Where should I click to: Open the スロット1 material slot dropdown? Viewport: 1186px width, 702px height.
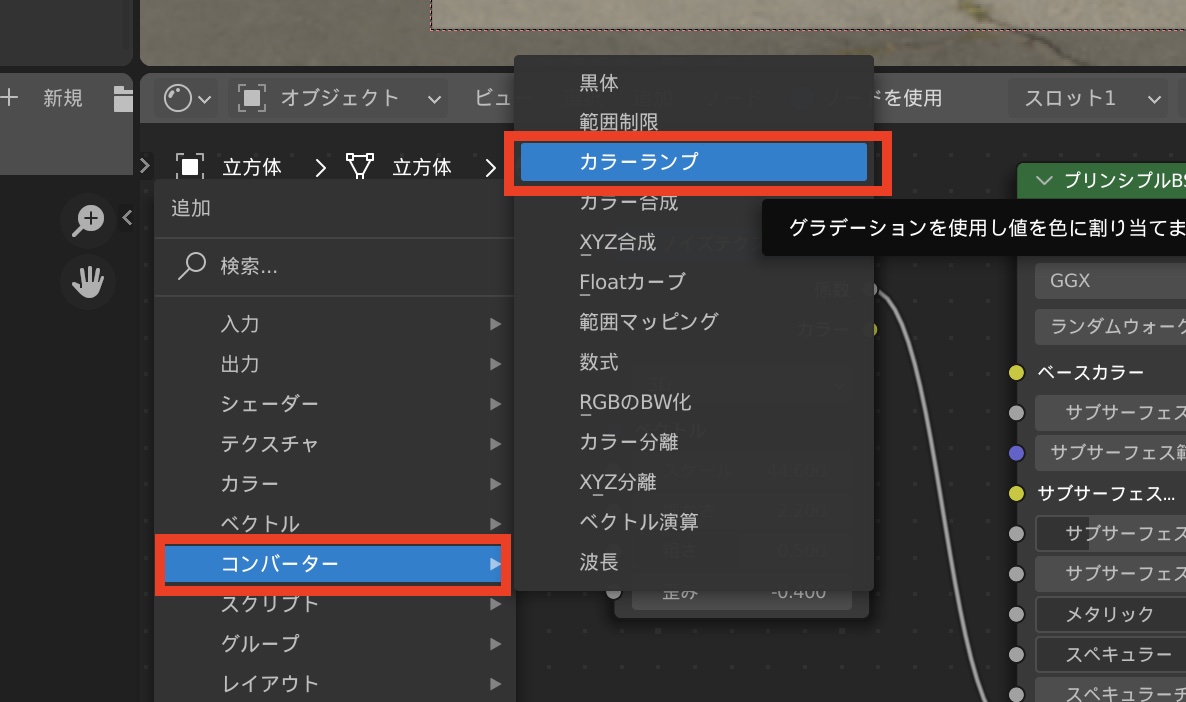point(1095,98)
